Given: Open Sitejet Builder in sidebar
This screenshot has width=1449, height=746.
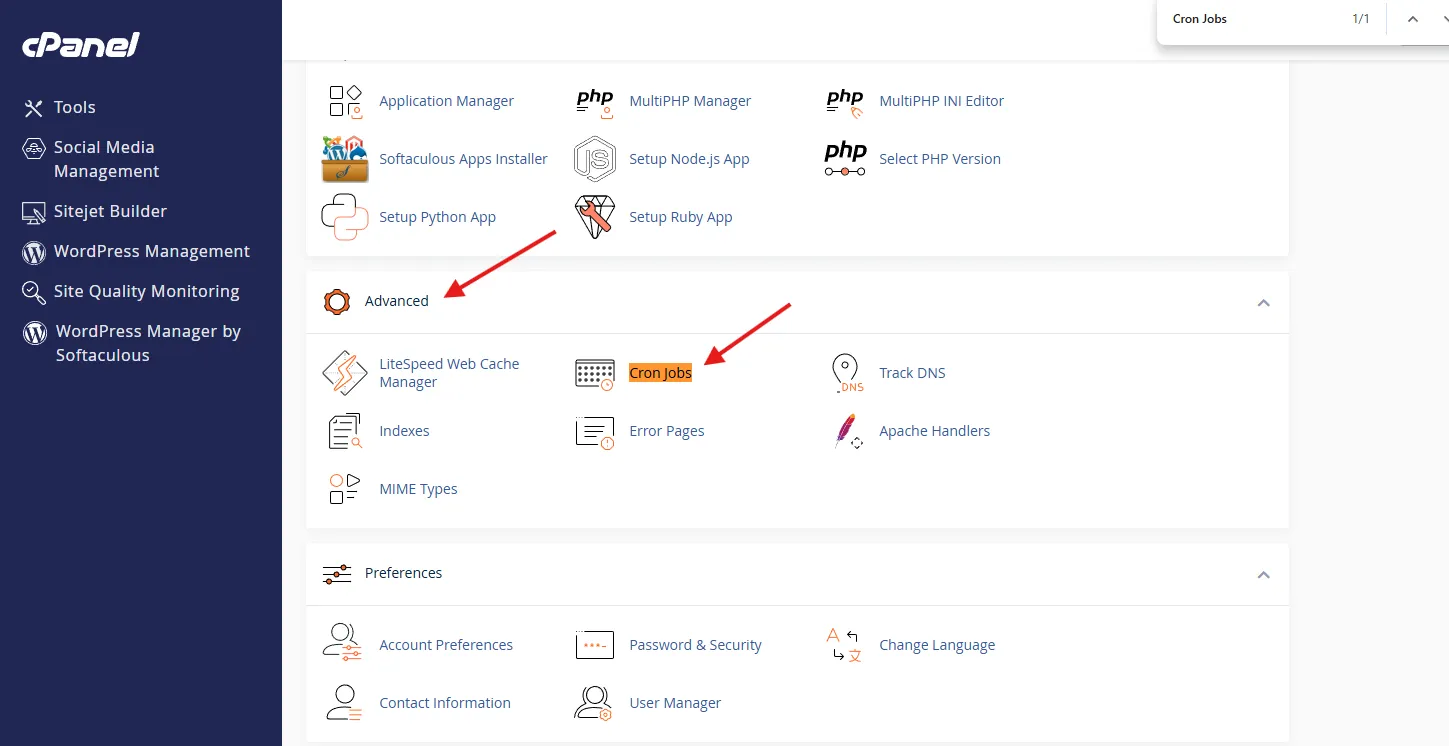Looking at the screenshot, I should point(110,211).
